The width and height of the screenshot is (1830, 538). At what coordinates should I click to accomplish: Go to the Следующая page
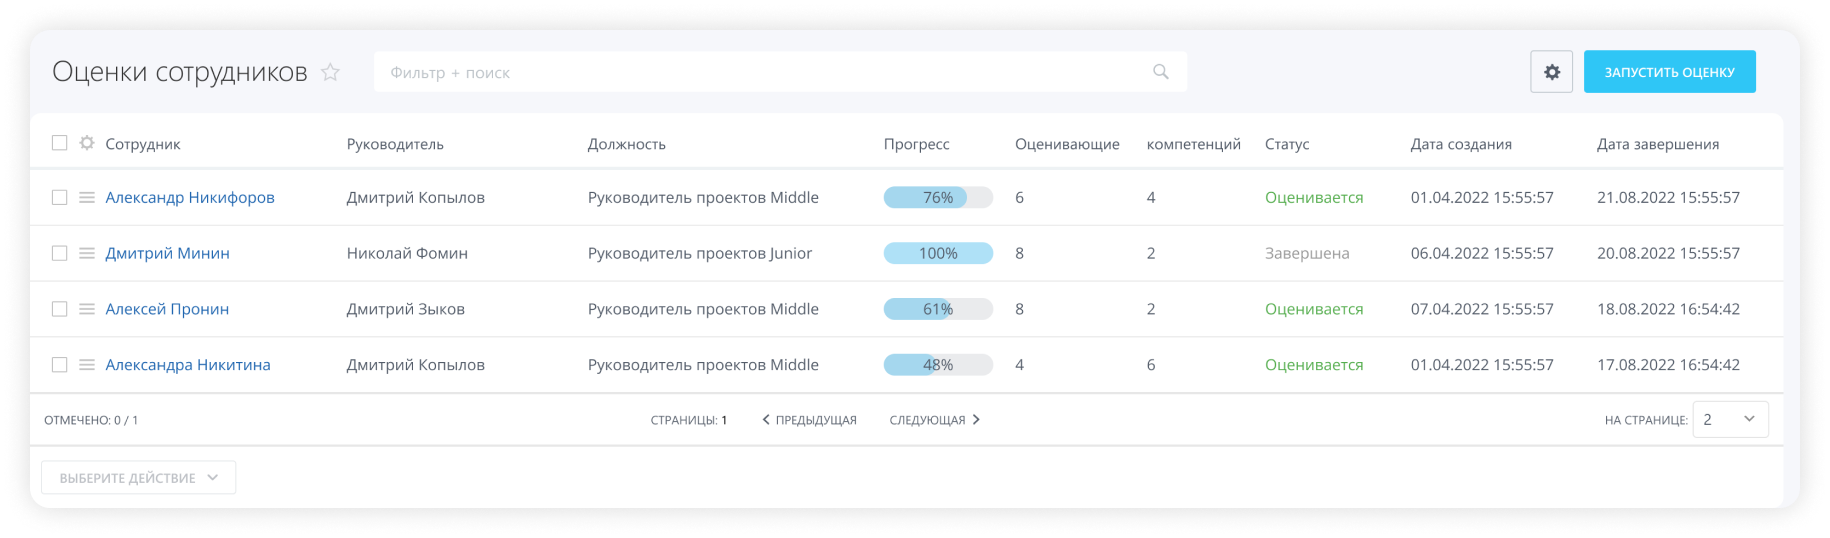934,420
